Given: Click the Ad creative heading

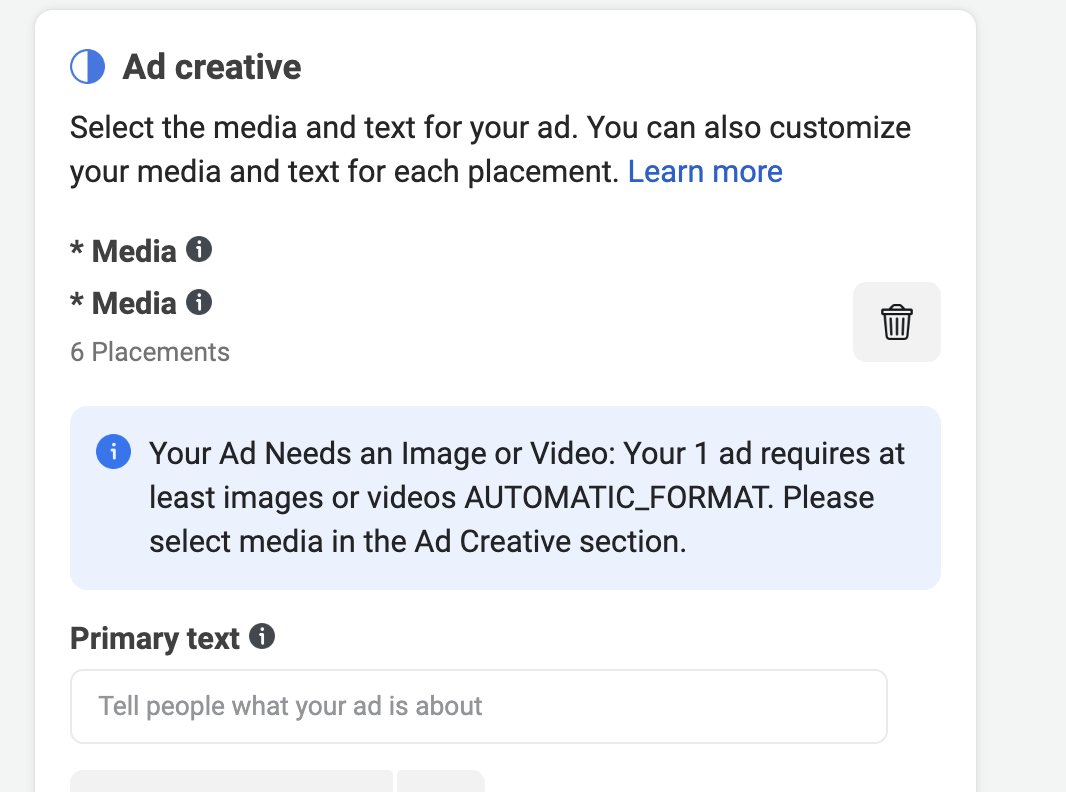Looking at the screenshot, I should (x=211, y=67).
